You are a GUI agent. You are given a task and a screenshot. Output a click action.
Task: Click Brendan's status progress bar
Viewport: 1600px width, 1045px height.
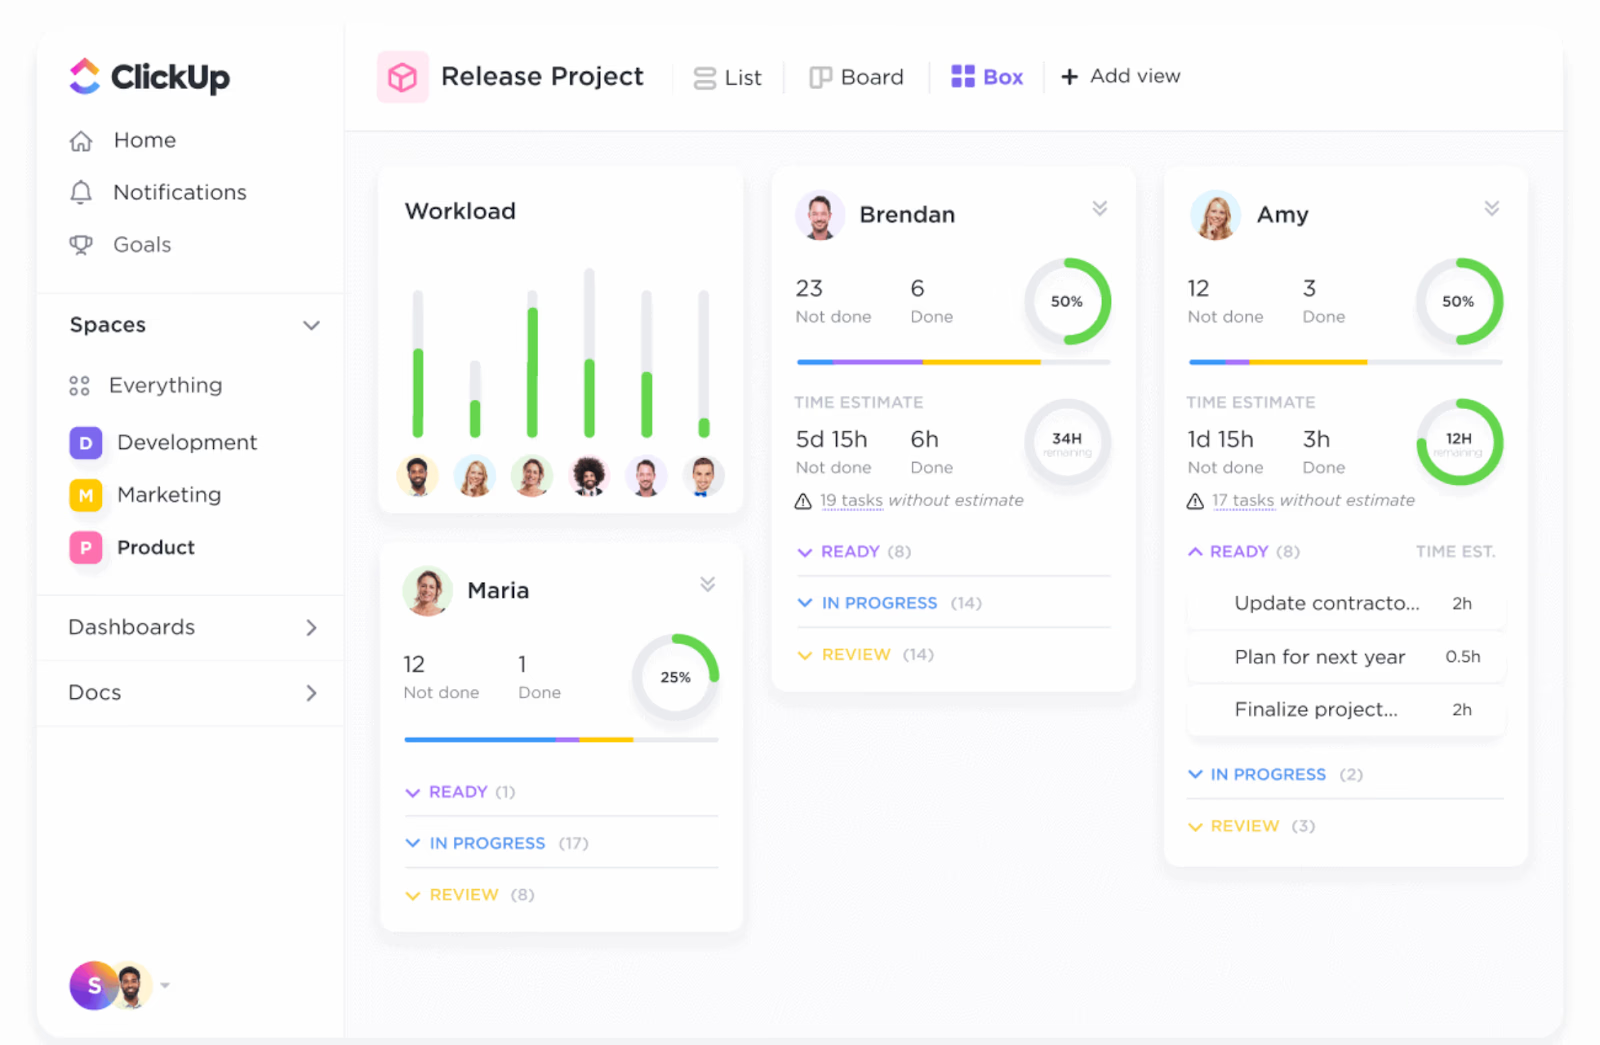click(x=953, y=362)
